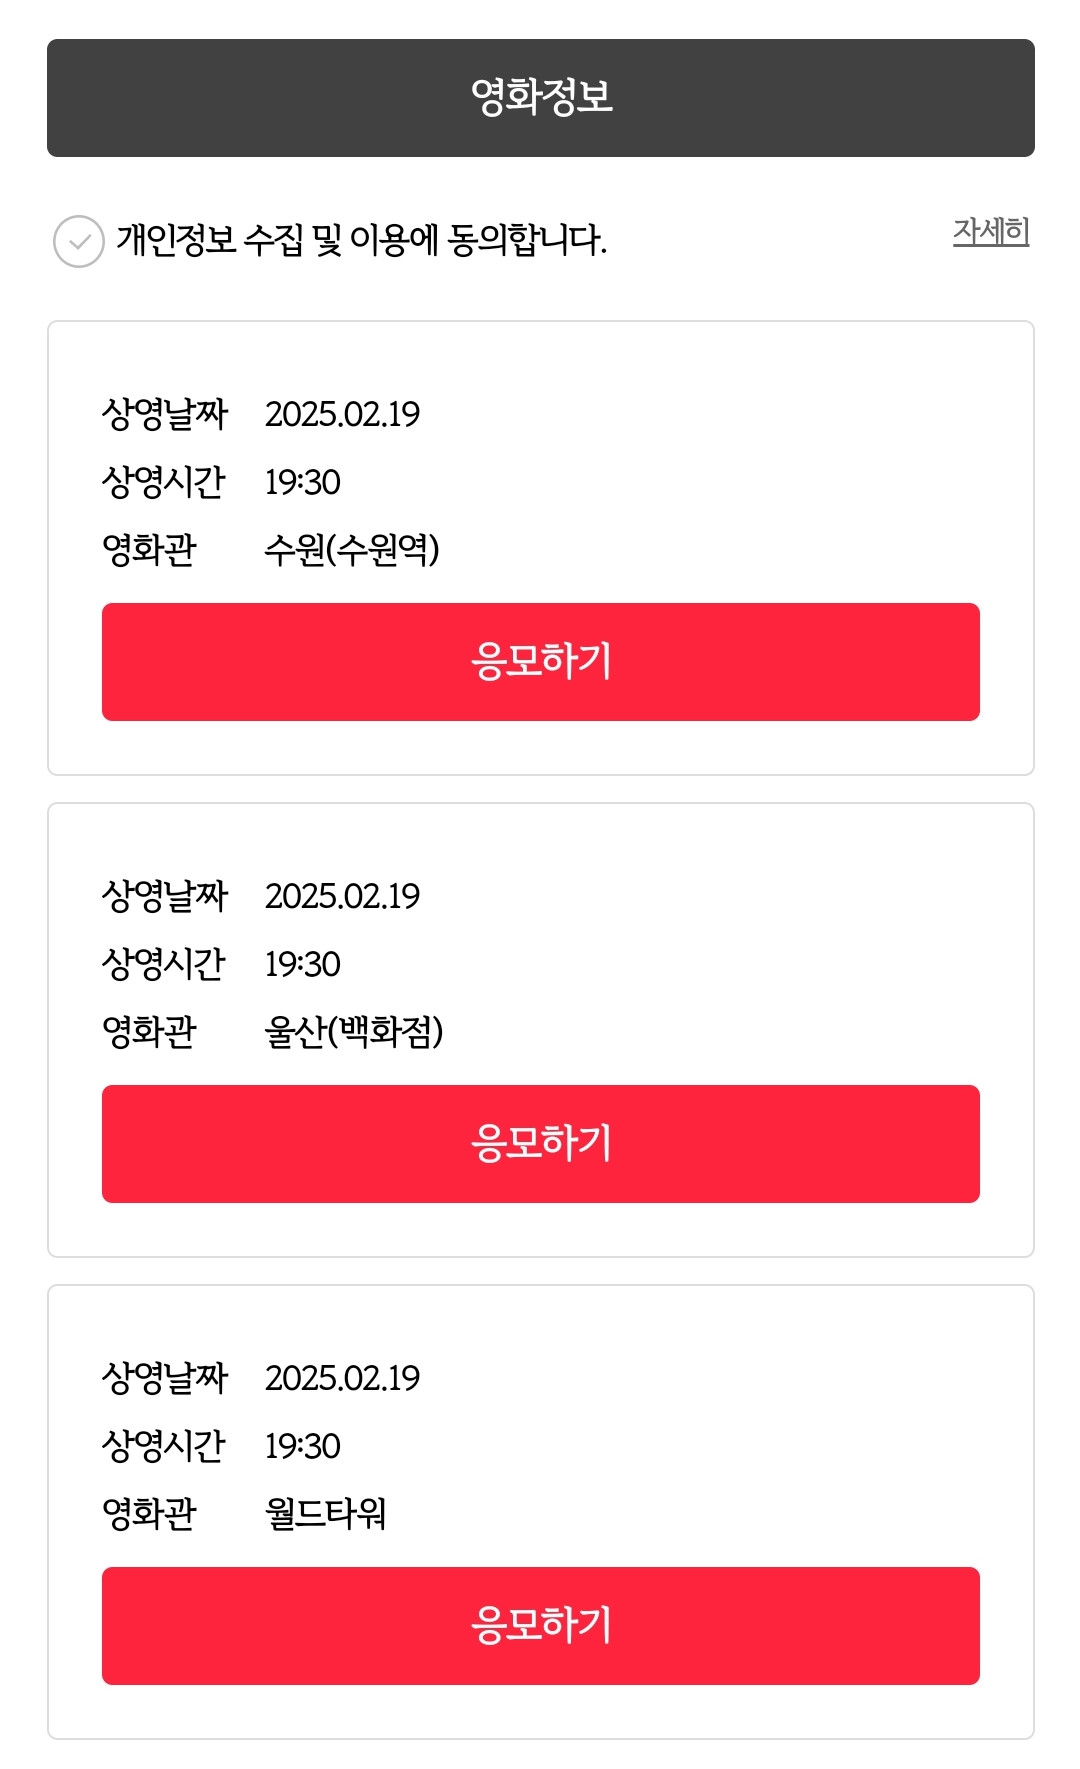Select the 월드타워 theater name
Image resolution: width=1080 pixels, height=1769 pixels.
coord(325,1514)
